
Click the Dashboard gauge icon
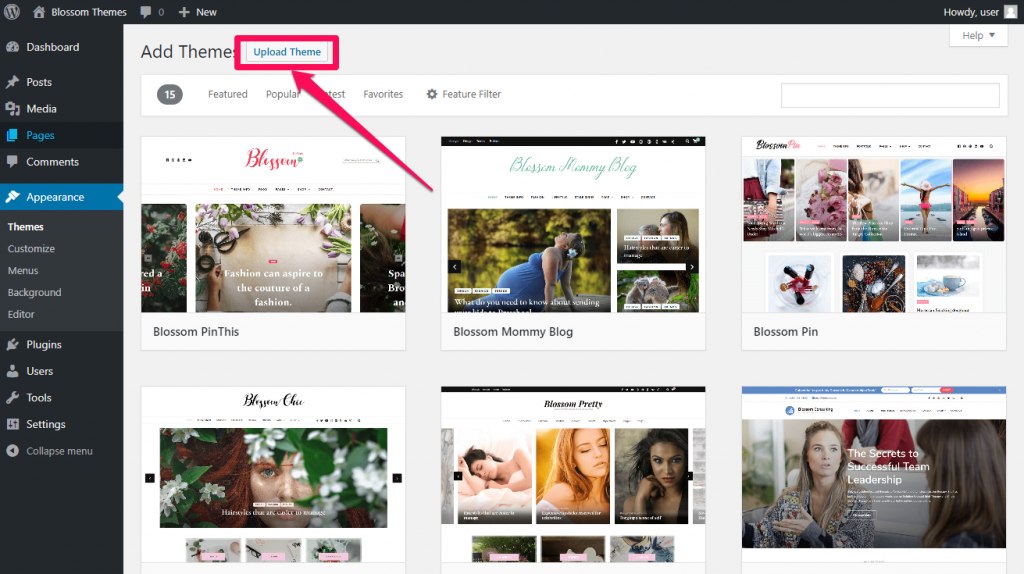(x=12, y=47)
